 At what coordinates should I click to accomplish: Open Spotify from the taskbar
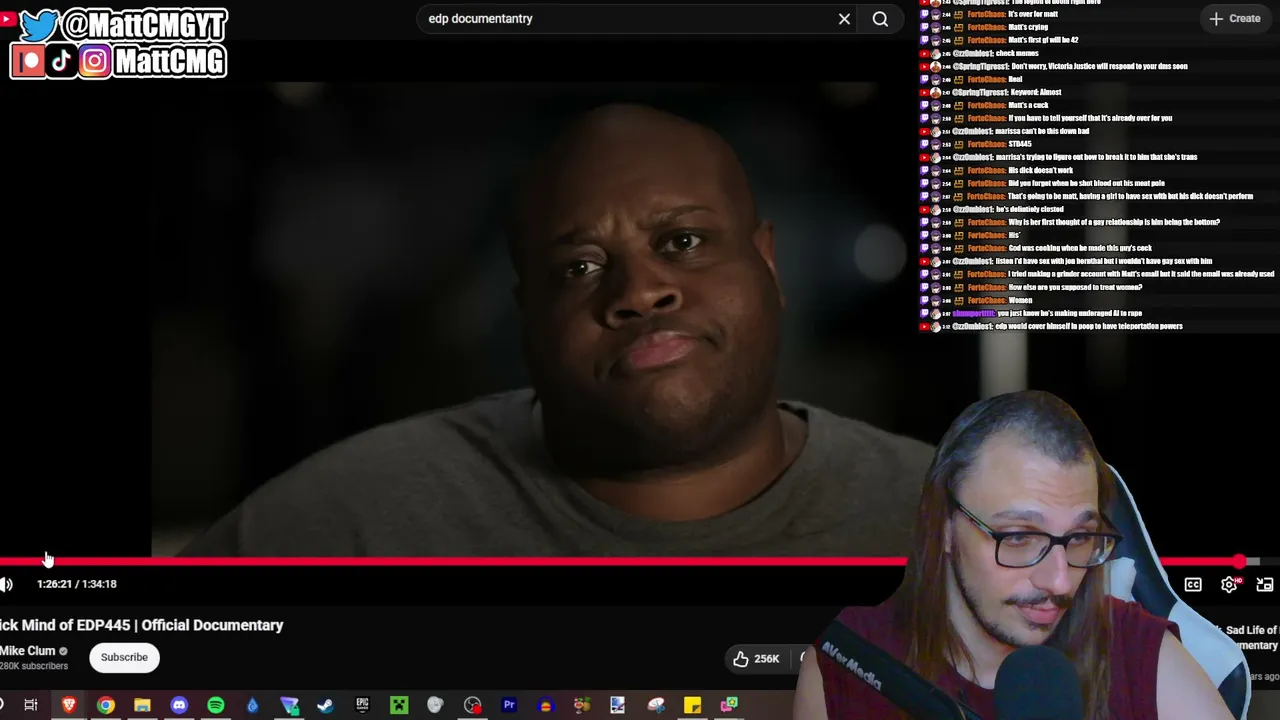(216, 705)
